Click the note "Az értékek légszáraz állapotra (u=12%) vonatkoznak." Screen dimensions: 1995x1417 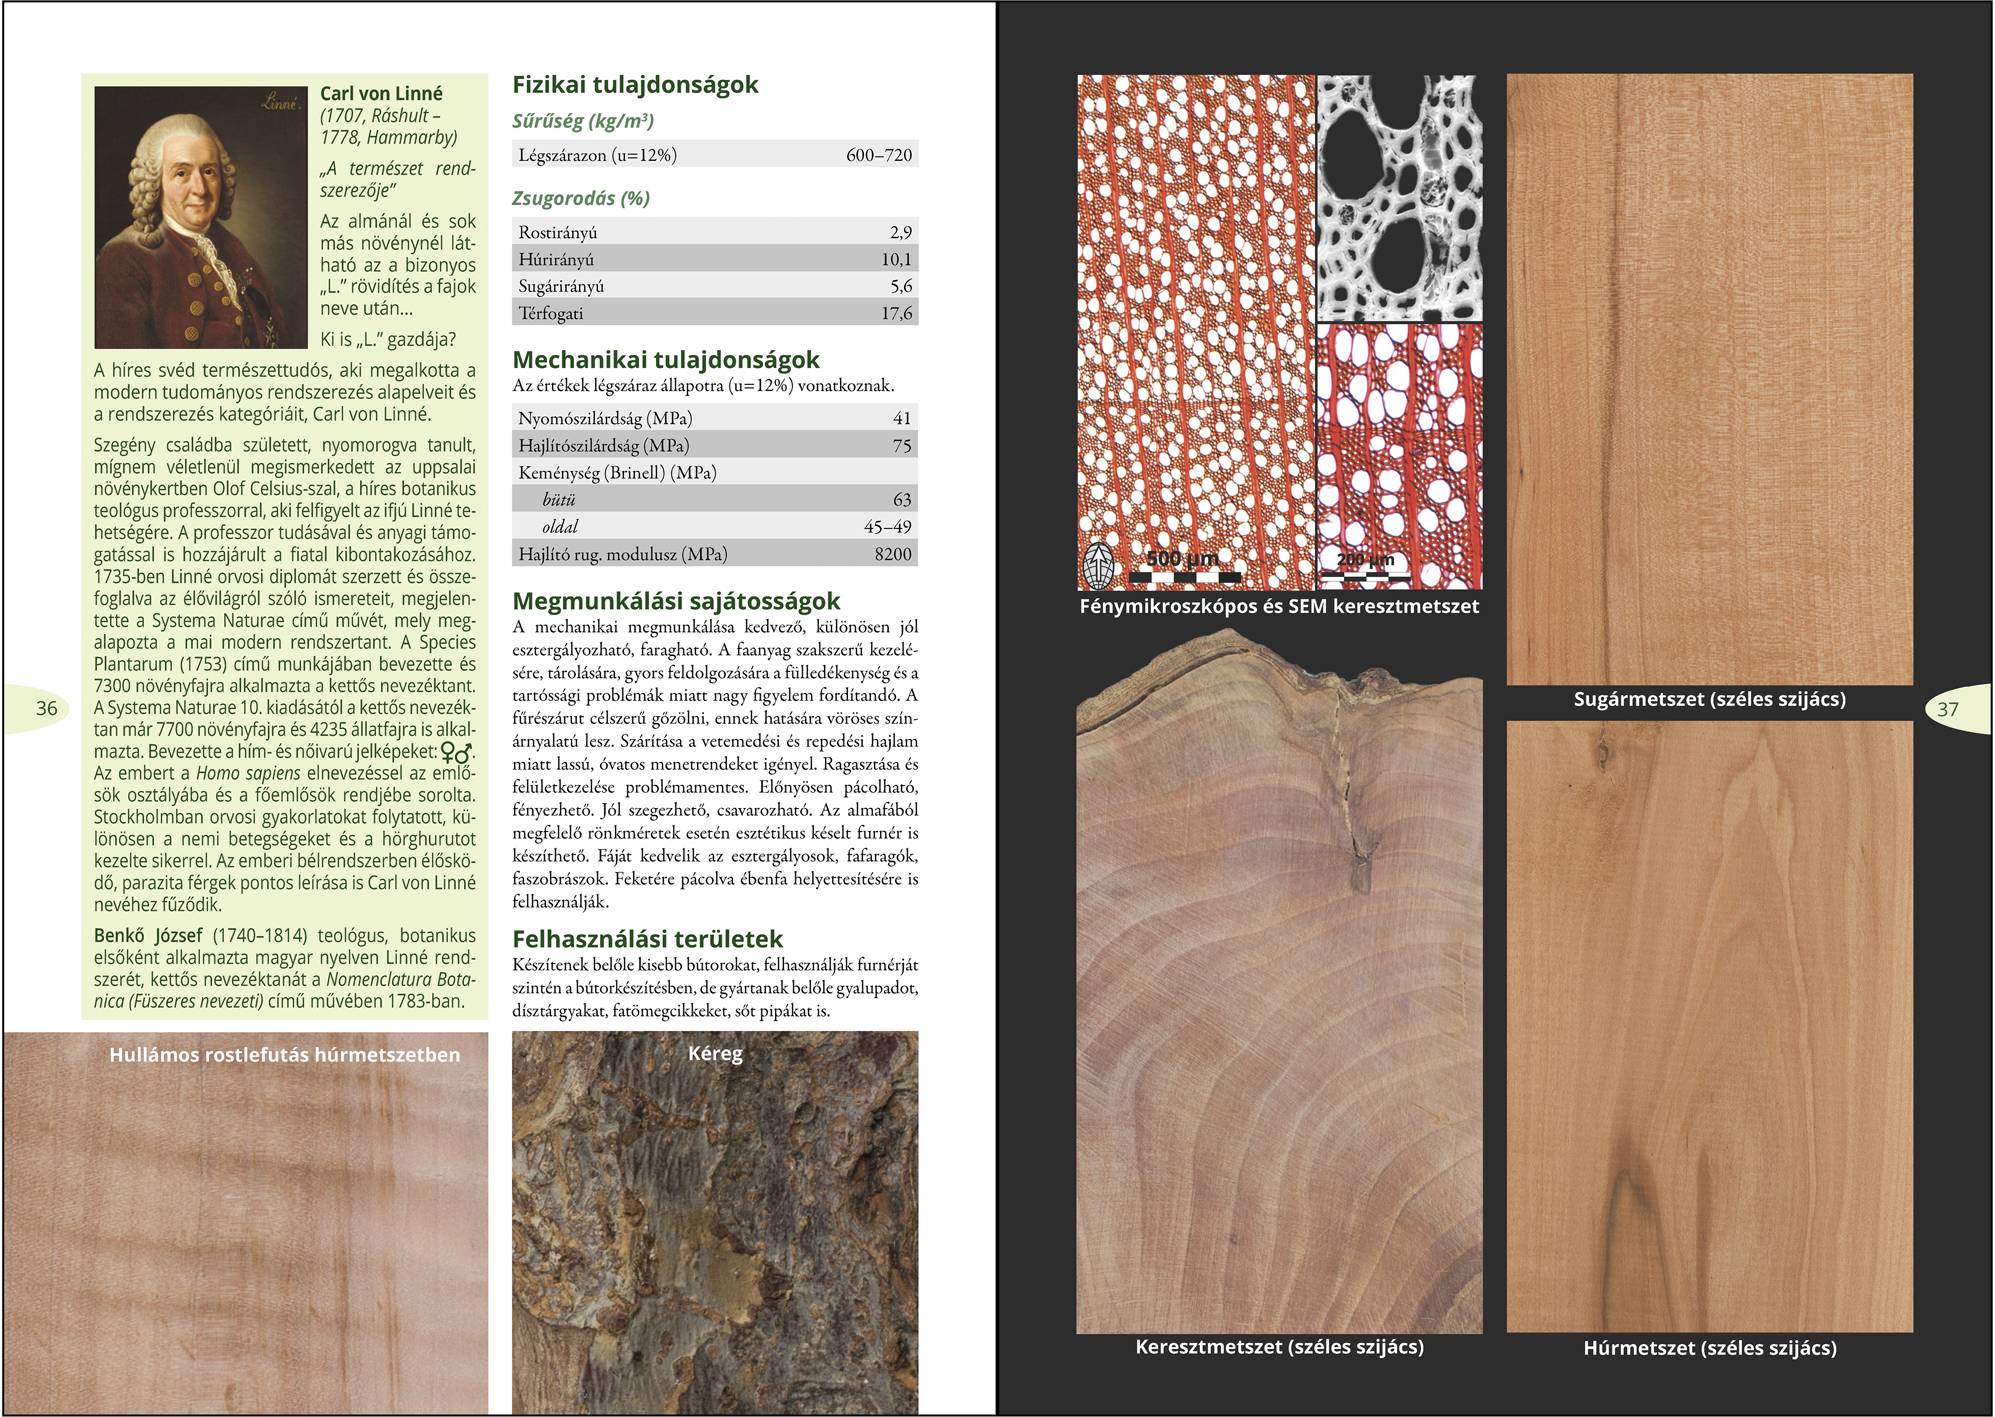tap(703, 386)
